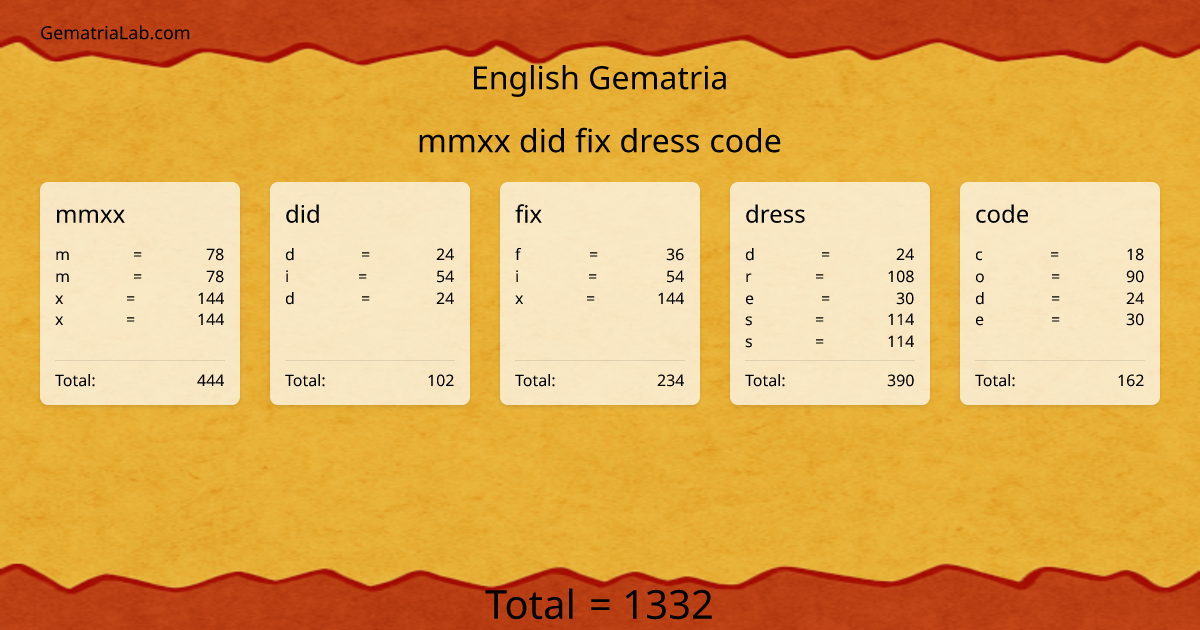Click letter o in the code card

point(980,276)
